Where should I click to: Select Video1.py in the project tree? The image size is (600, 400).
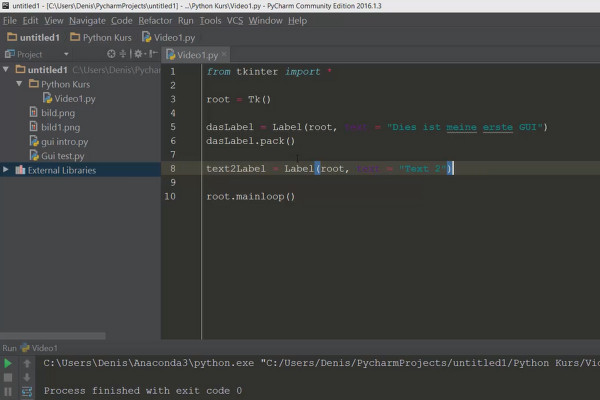pyautogui.click(x=69, y=98)
